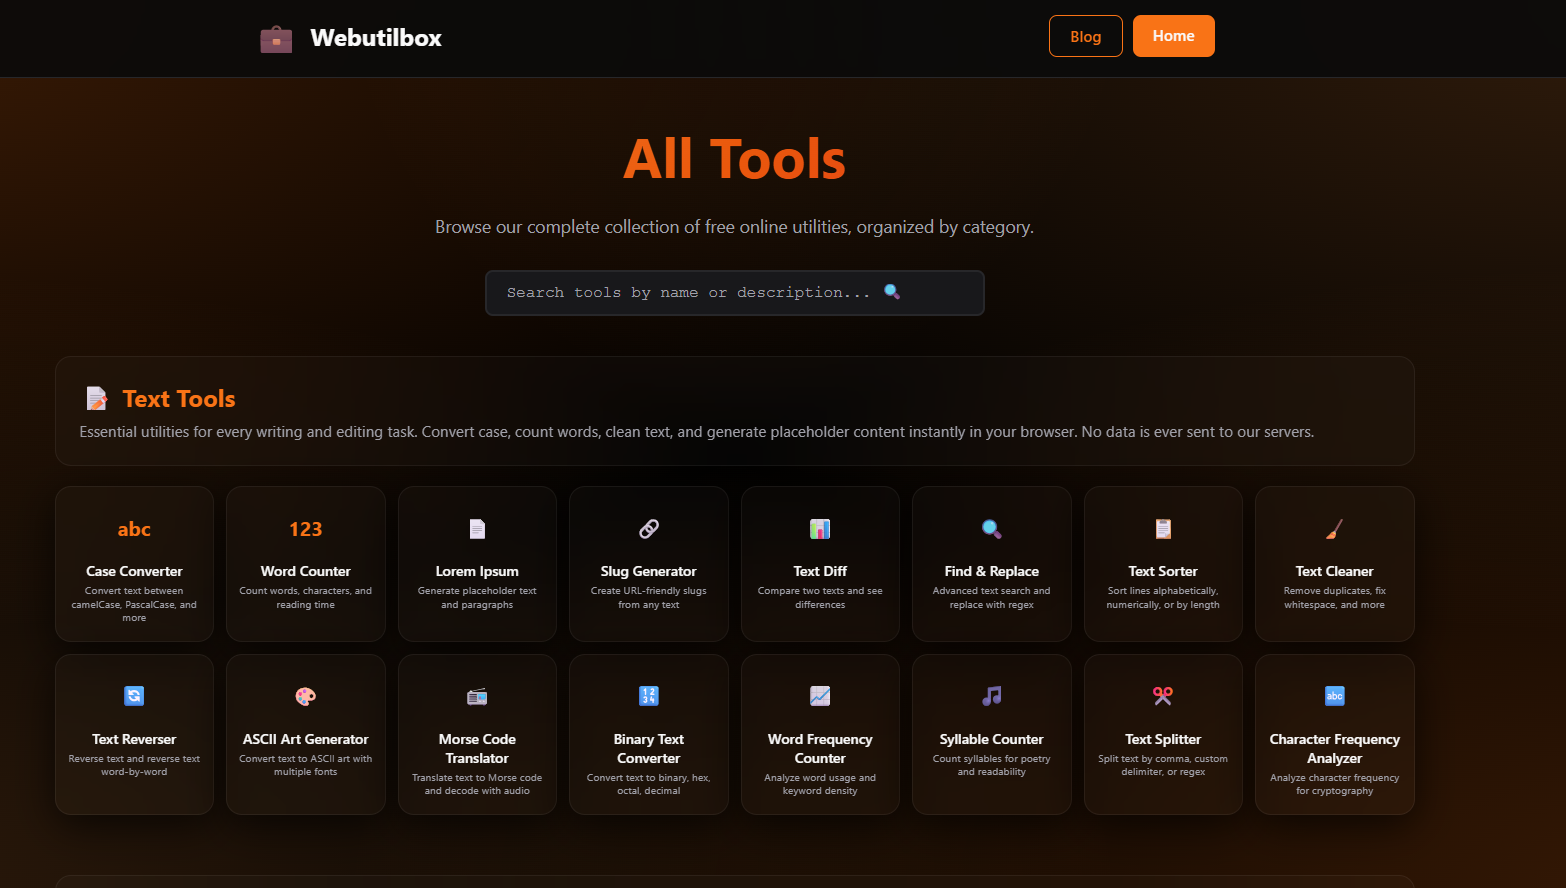Image resolution: width=1566 pixels, height=888 pixels.
Task: Click 'Translate text to Morse code' description
Action: [477, 784]
